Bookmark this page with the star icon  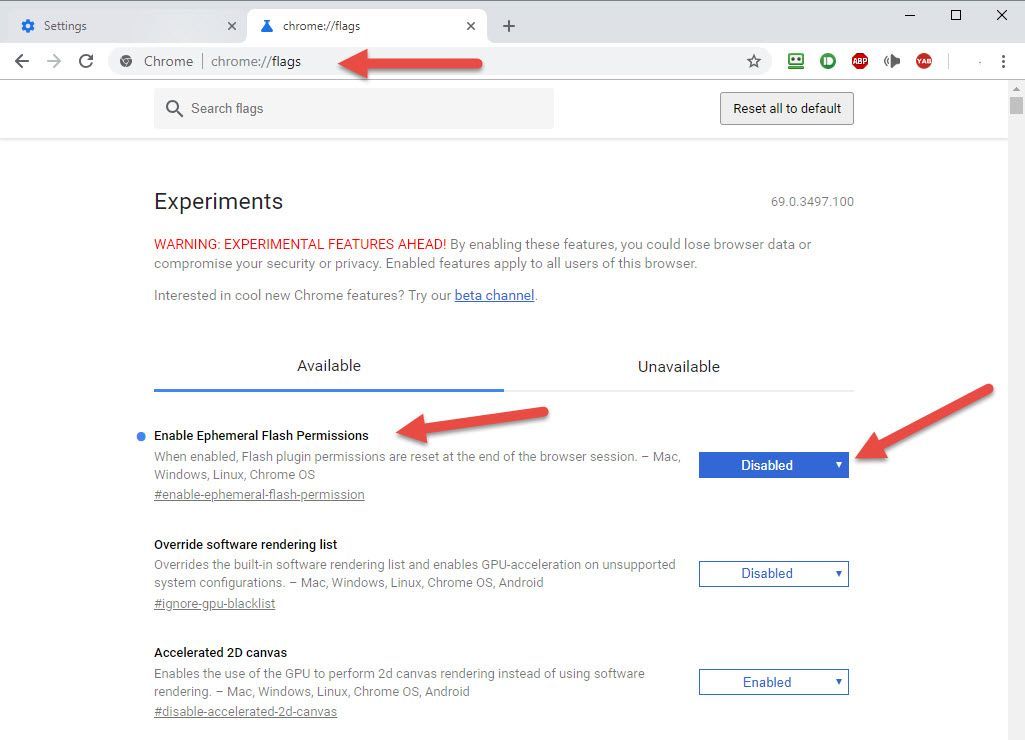tap(754, 61)
